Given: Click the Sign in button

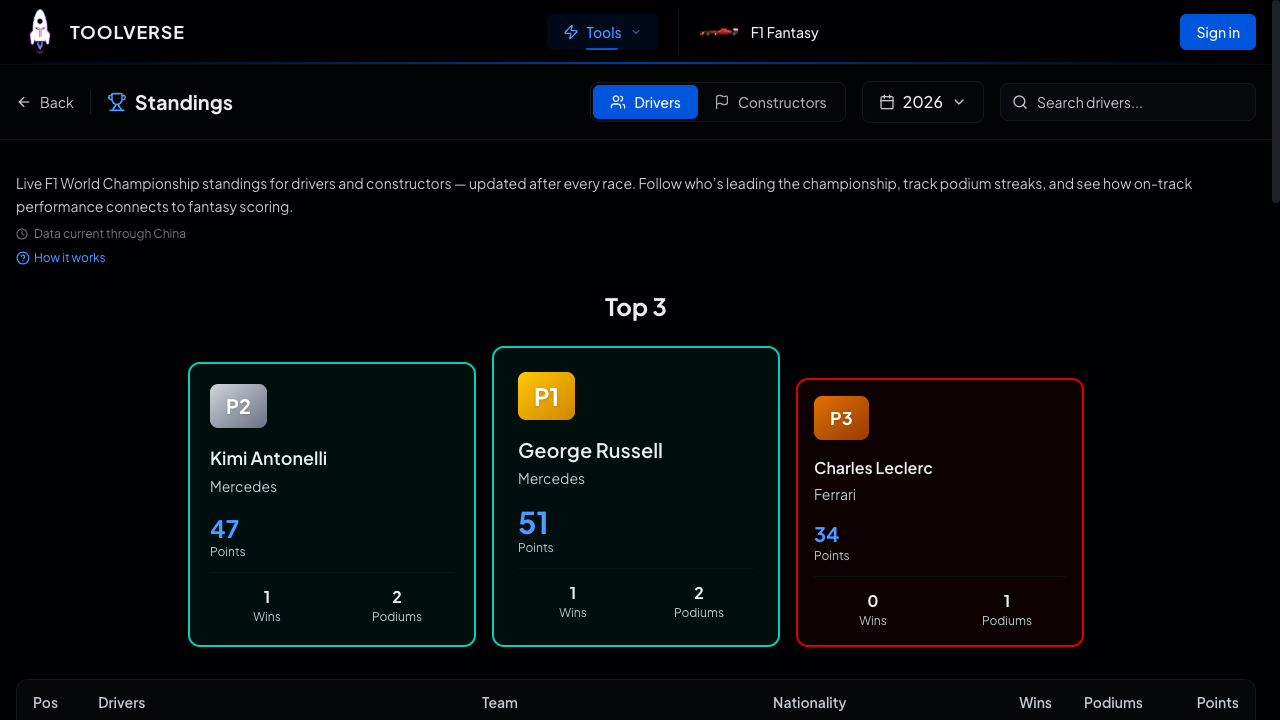Looking at the screenshot, I should [x=1218, y=32].
